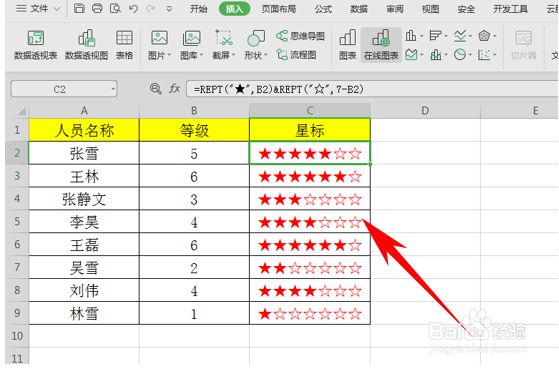Click the formula bar zoom magnifier icon
Screen dimensions: 559x368
point(155,88)
